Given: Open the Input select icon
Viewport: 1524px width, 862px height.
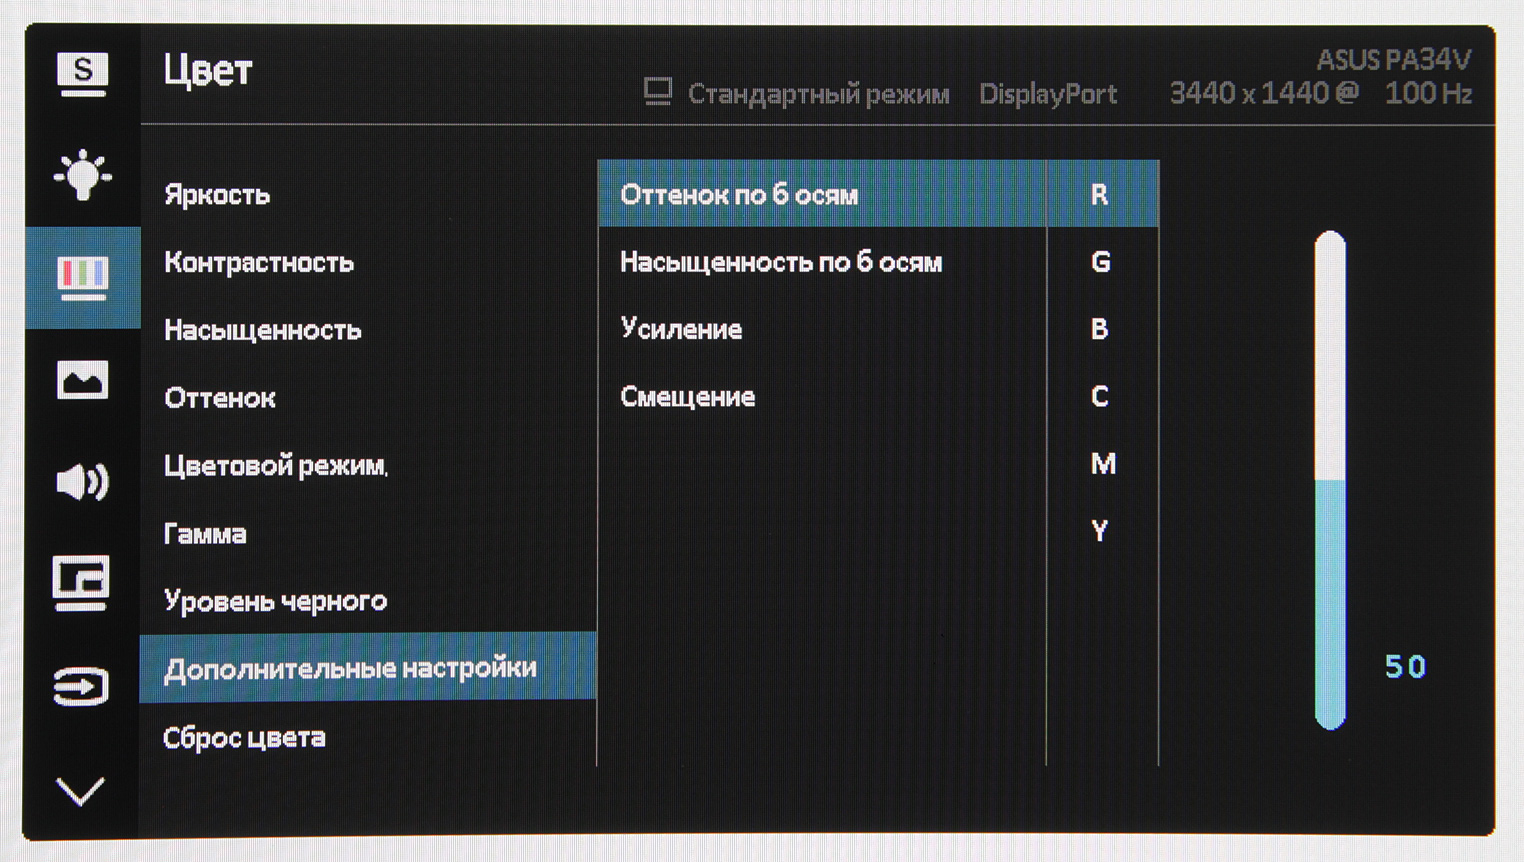Looking at the screenshot, I should tap(82, 686).
